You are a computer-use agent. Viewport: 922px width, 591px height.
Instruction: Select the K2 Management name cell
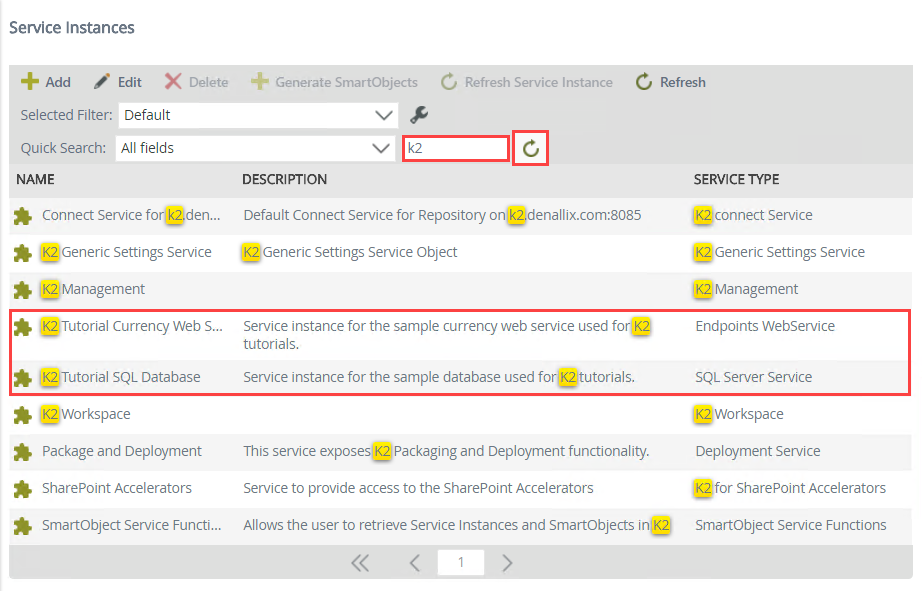(x=93, y=289)
